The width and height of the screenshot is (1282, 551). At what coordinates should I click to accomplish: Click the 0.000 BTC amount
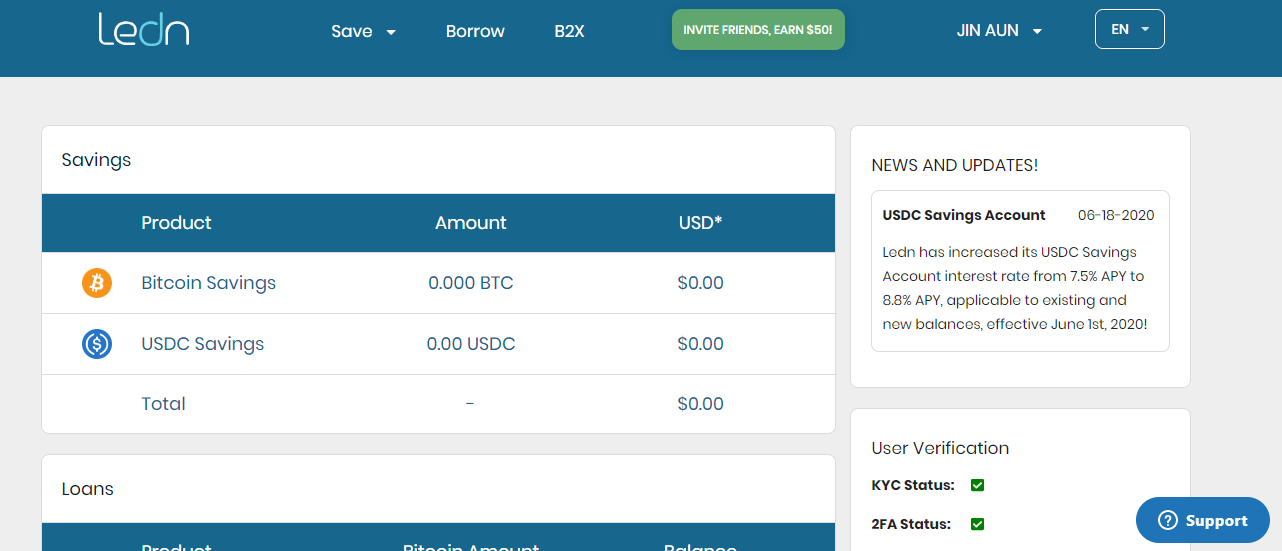pyautogui.click(x=470, y=283)
